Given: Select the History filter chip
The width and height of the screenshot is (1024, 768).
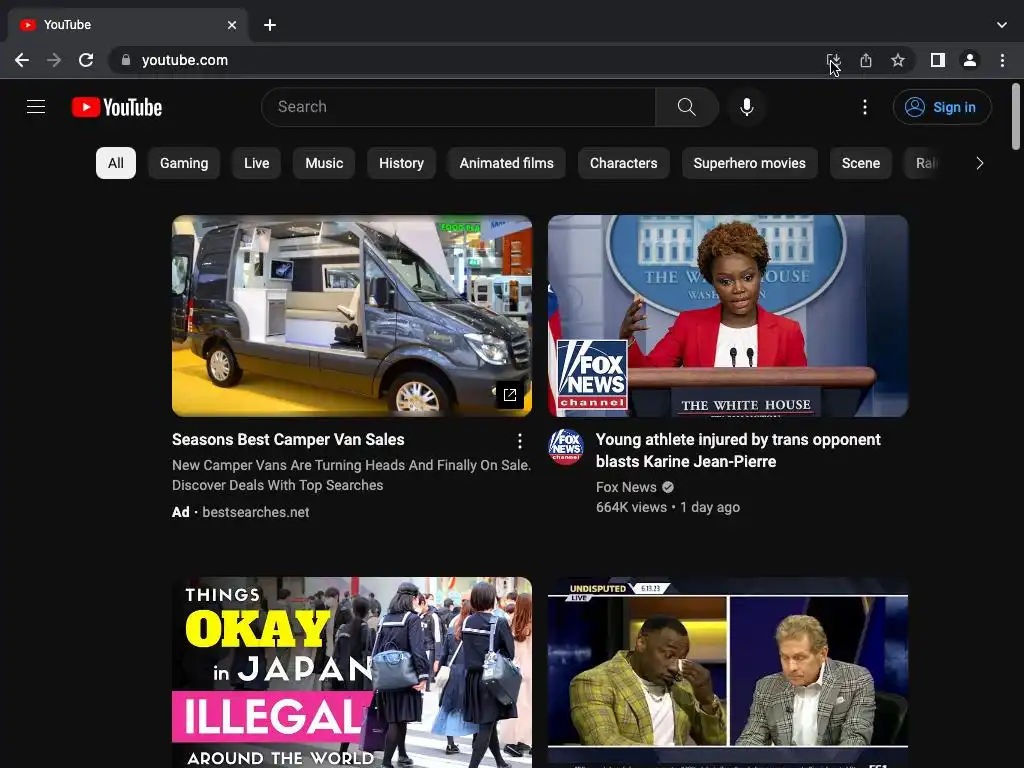Looking at the screenshot, I should (x=401, y=163).
